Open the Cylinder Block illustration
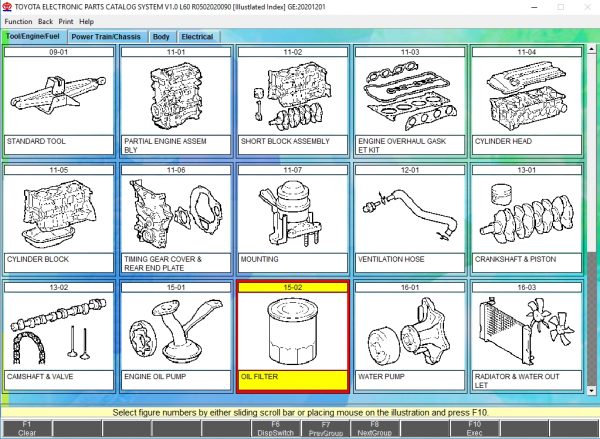The image size is (600, 439). click(59, 214)
